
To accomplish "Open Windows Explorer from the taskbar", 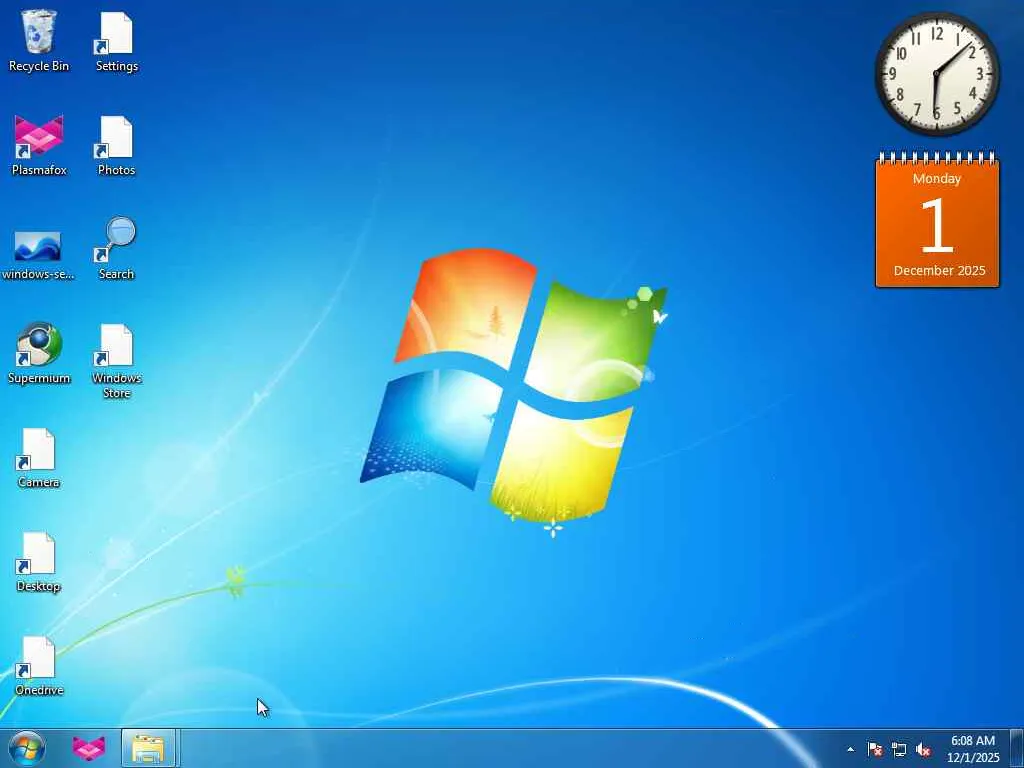I will [148, 748].
